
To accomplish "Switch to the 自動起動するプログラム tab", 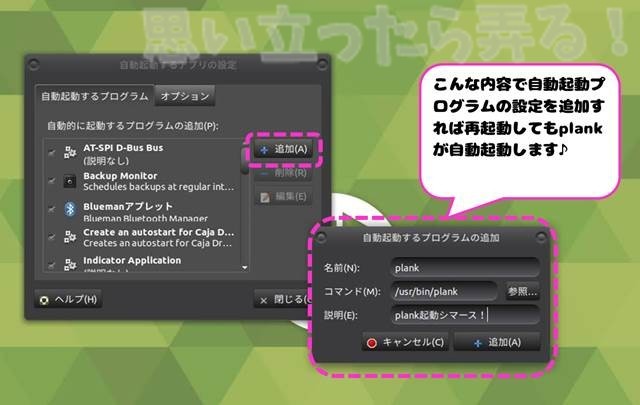I will click(95, 96).
